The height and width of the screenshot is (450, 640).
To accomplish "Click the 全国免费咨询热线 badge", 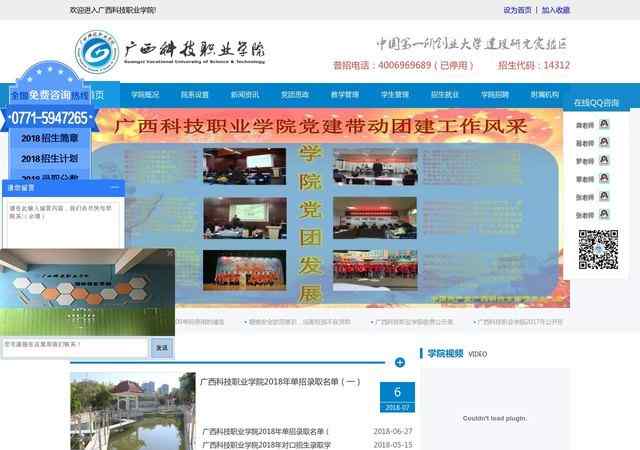I will pos(50,95).
